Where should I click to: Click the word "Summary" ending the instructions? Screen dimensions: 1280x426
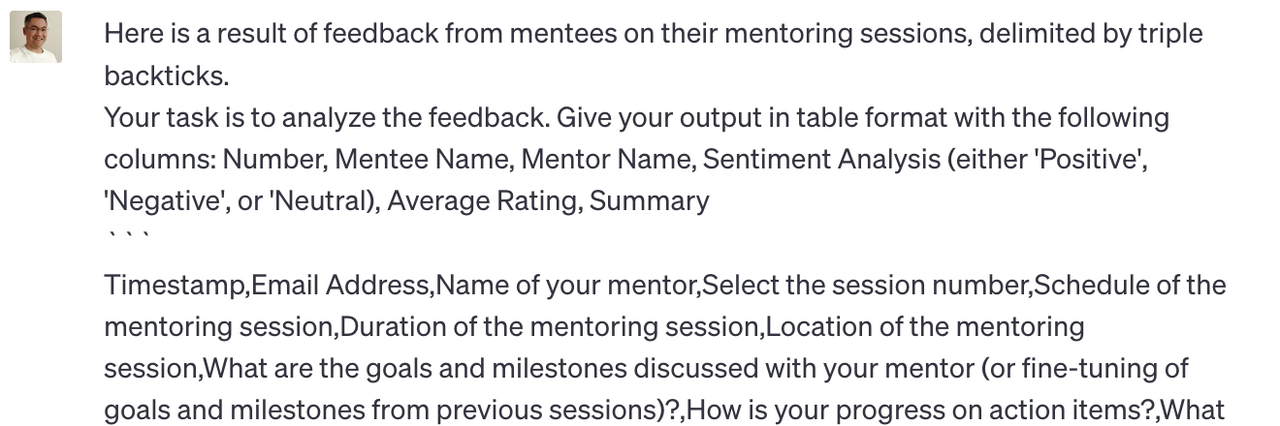649,201
